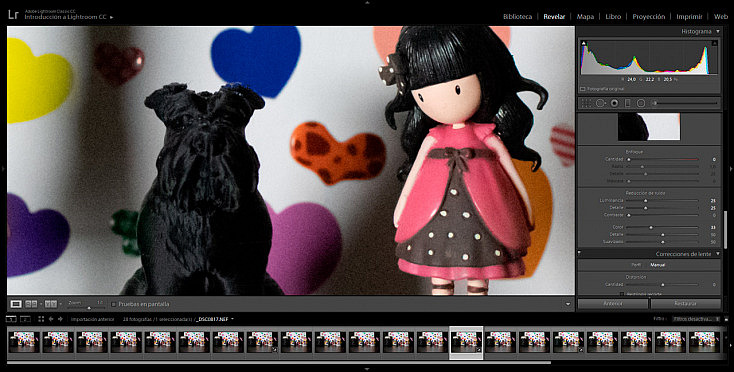Image resolution: width=734 pixels, height=372 pixels.
Task: Toggle highlight clipping indicator in histogram
Action: click(715, 43)
